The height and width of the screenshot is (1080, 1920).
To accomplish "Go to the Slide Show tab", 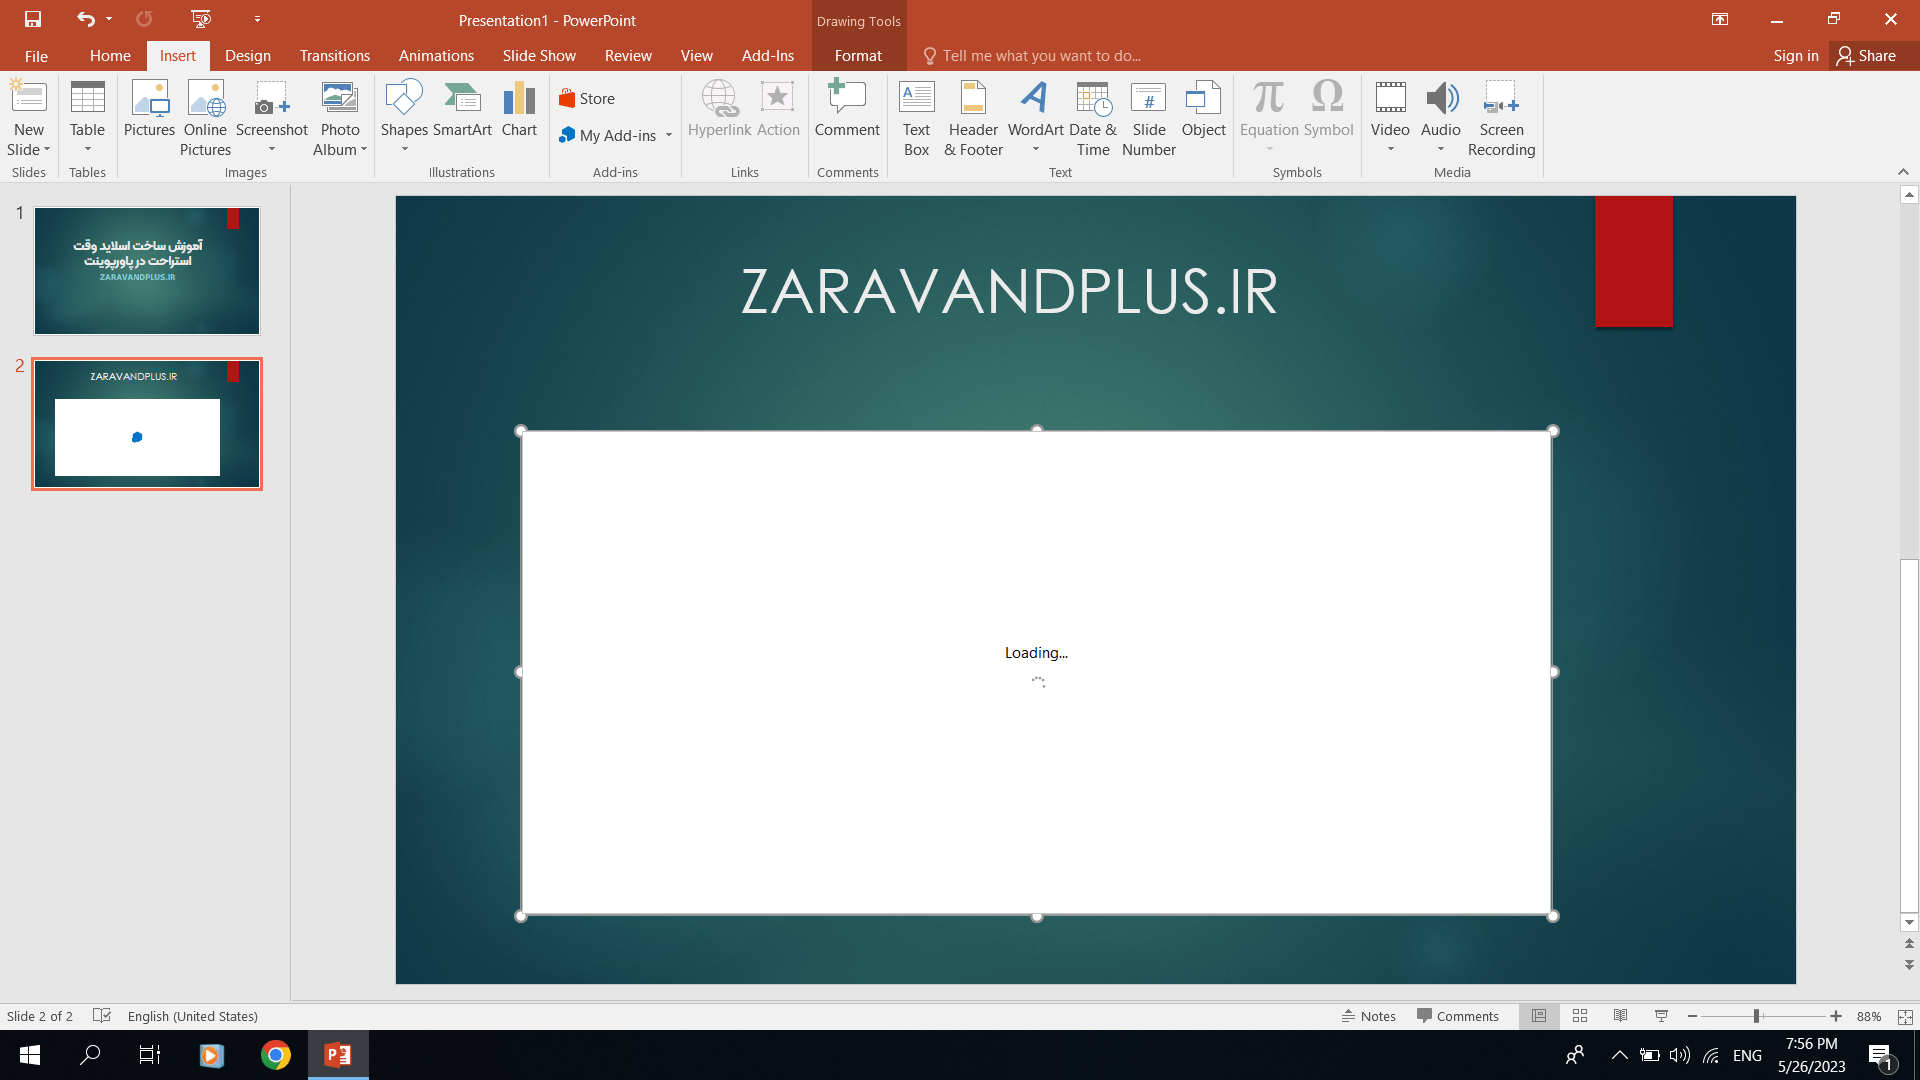I will tap(539, 56).
